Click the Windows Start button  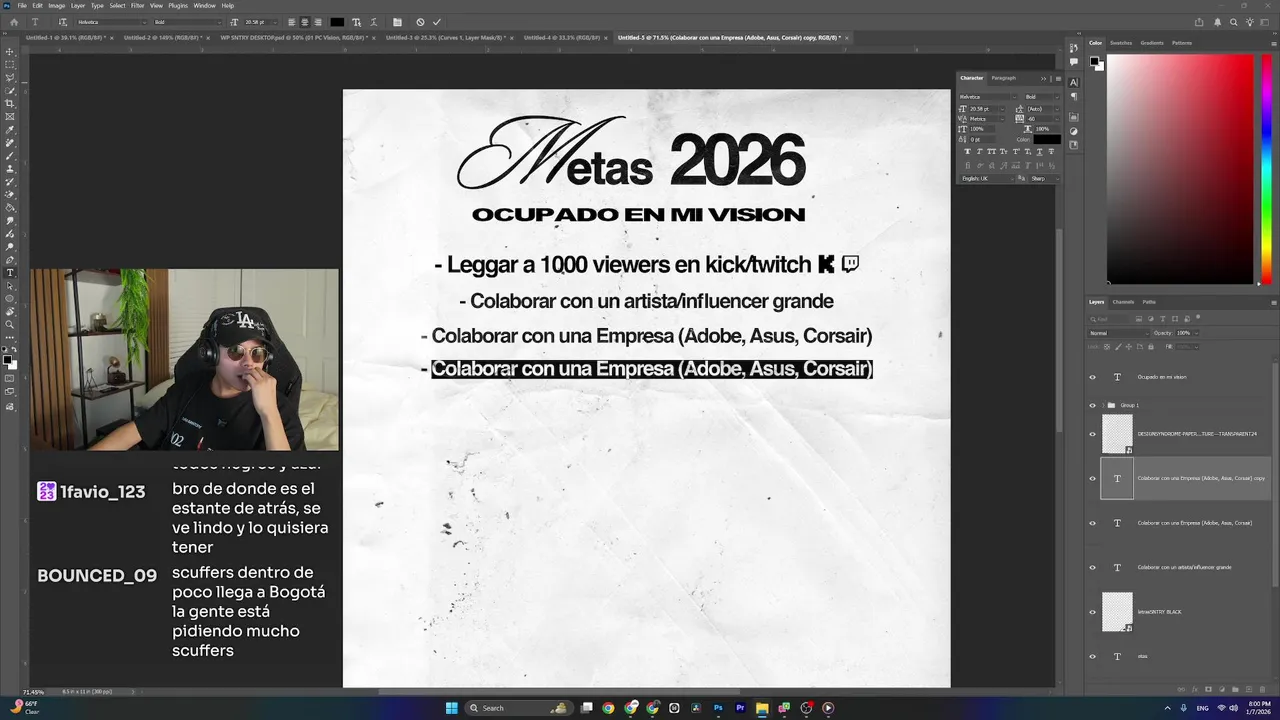pos(451,708)
